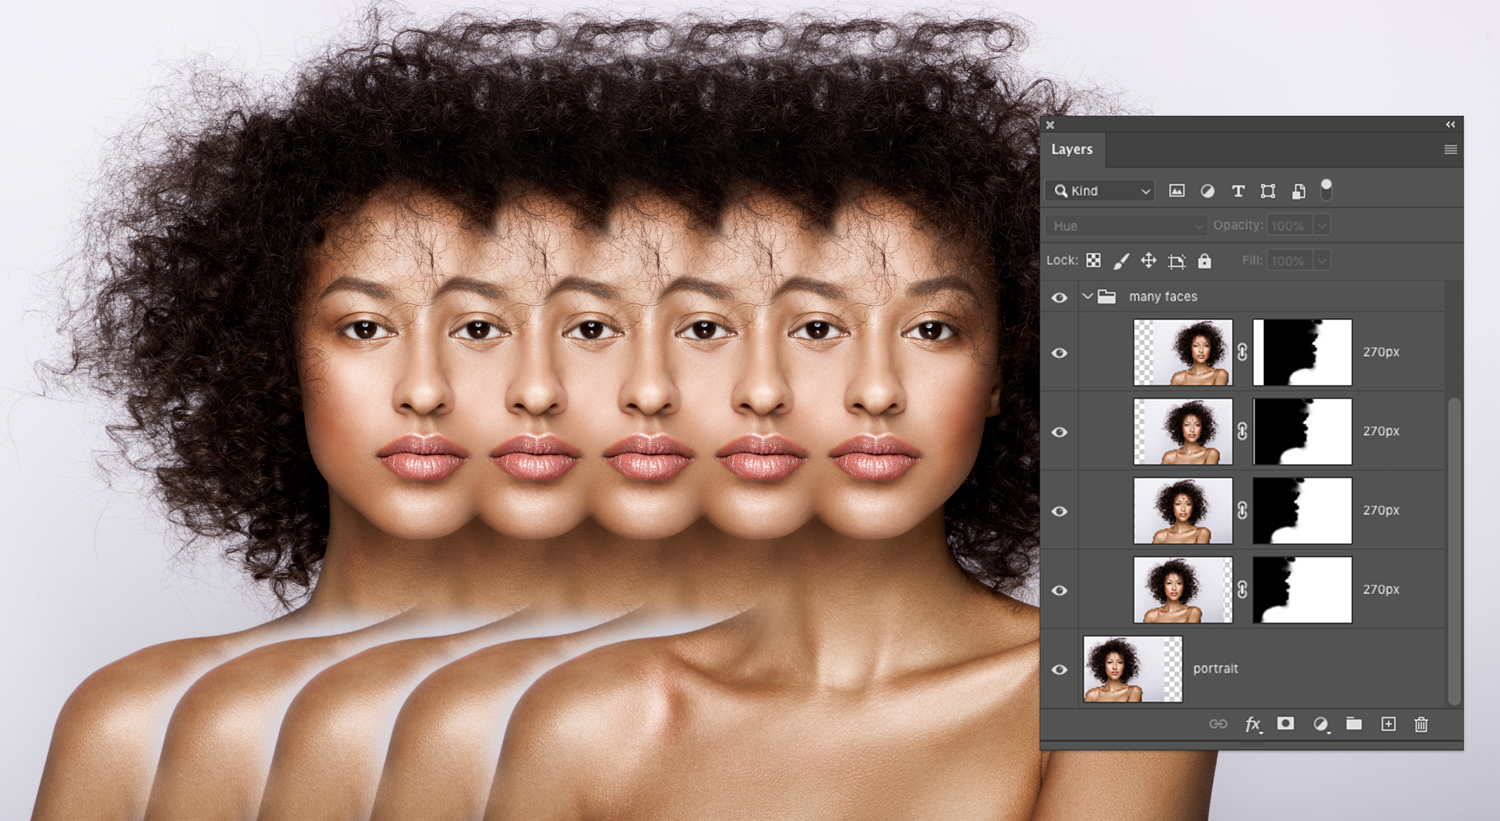
Task: Switch to the Layers tab
Action: pos(1072,149)
